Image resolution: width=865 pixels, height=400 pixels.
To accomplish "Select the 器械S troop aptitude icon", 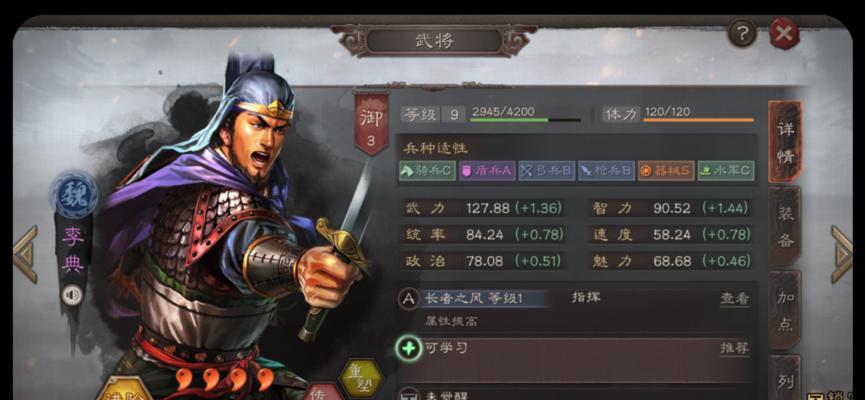I will 666,170.
